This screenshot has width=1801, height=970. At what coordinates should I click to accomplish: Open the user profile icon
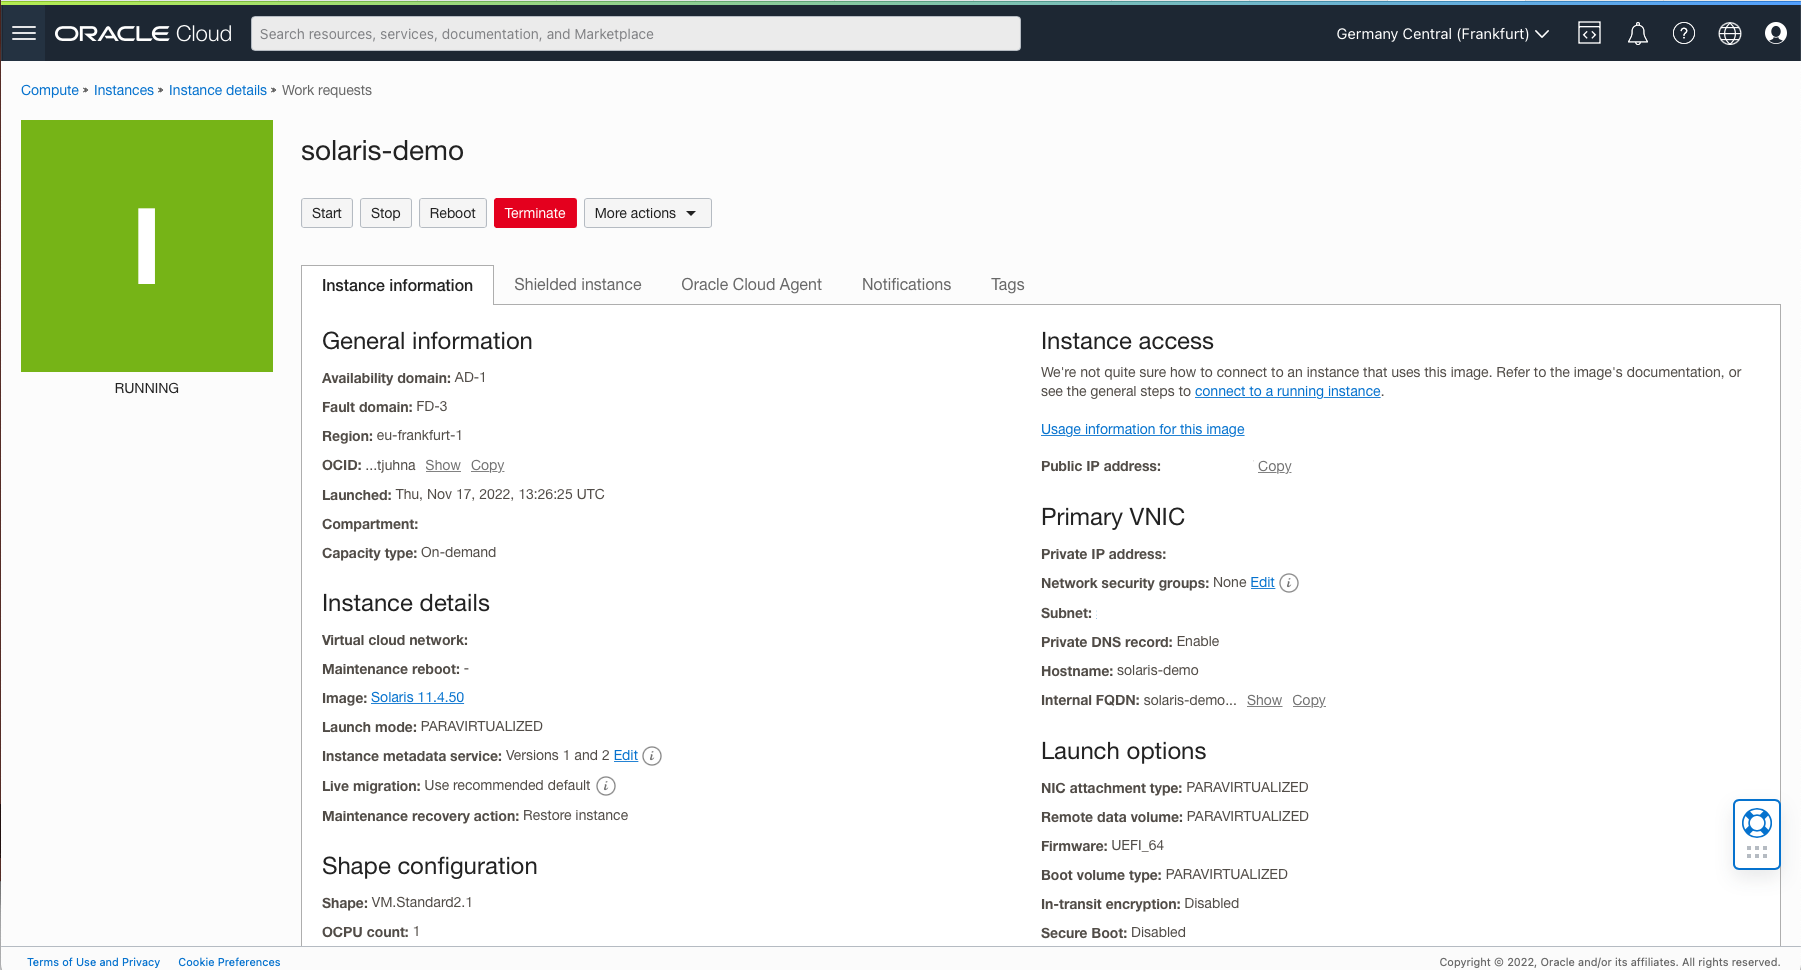point(1776,33)
